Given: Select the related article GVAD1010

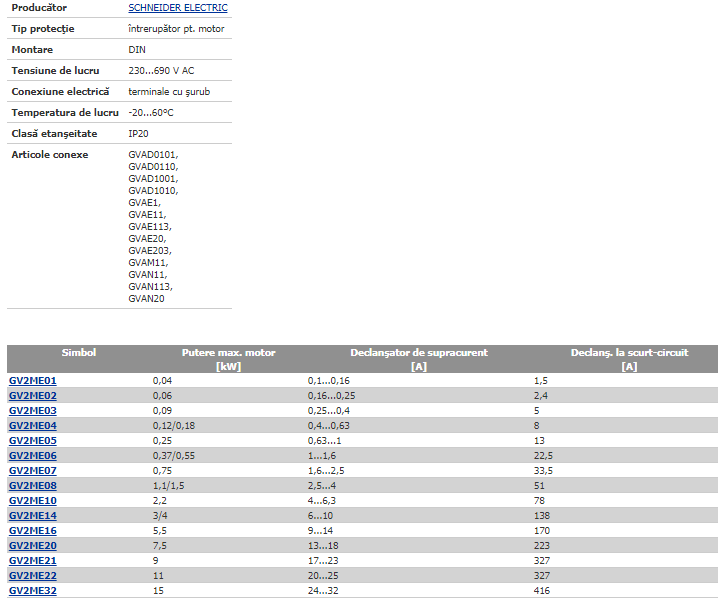Looking at the screenshot, I should (153, 190).
